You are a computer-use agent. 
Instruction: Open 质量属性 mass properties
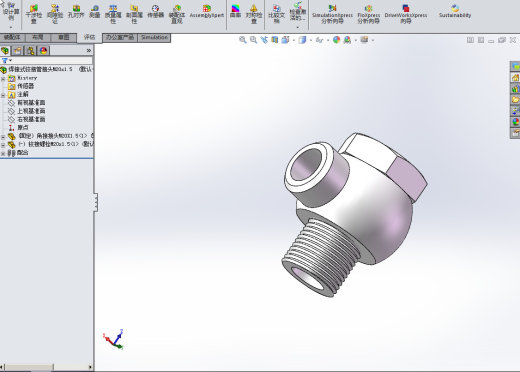tap(113, 13)
